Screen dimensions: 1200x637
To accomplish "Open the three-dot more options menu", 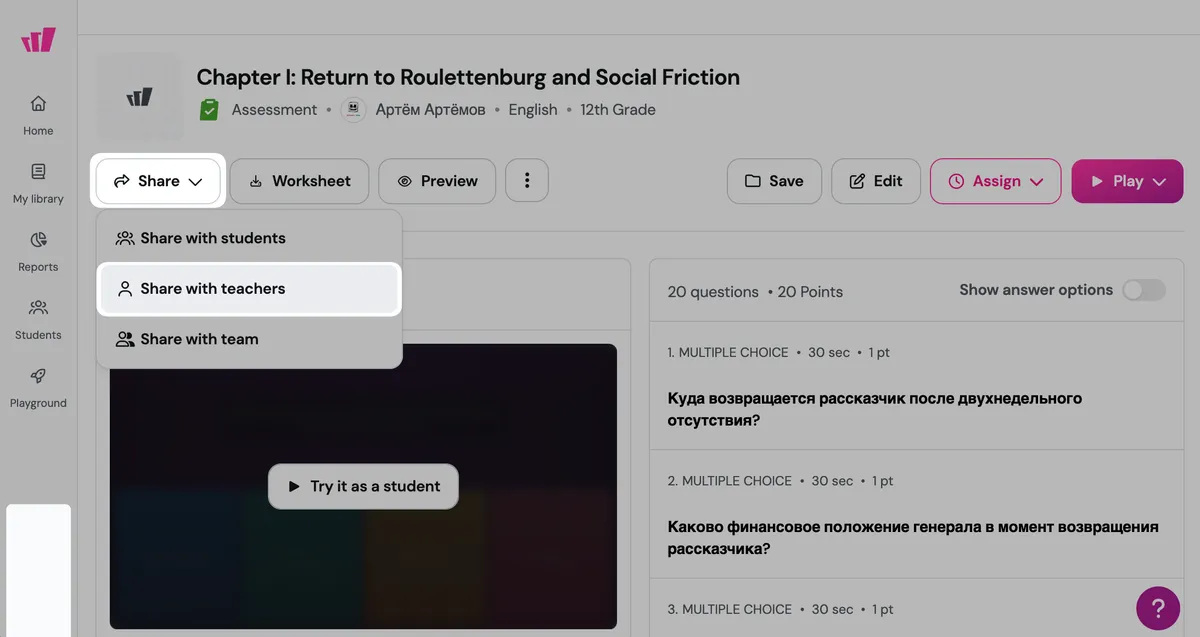I will (x=527, y=181).
